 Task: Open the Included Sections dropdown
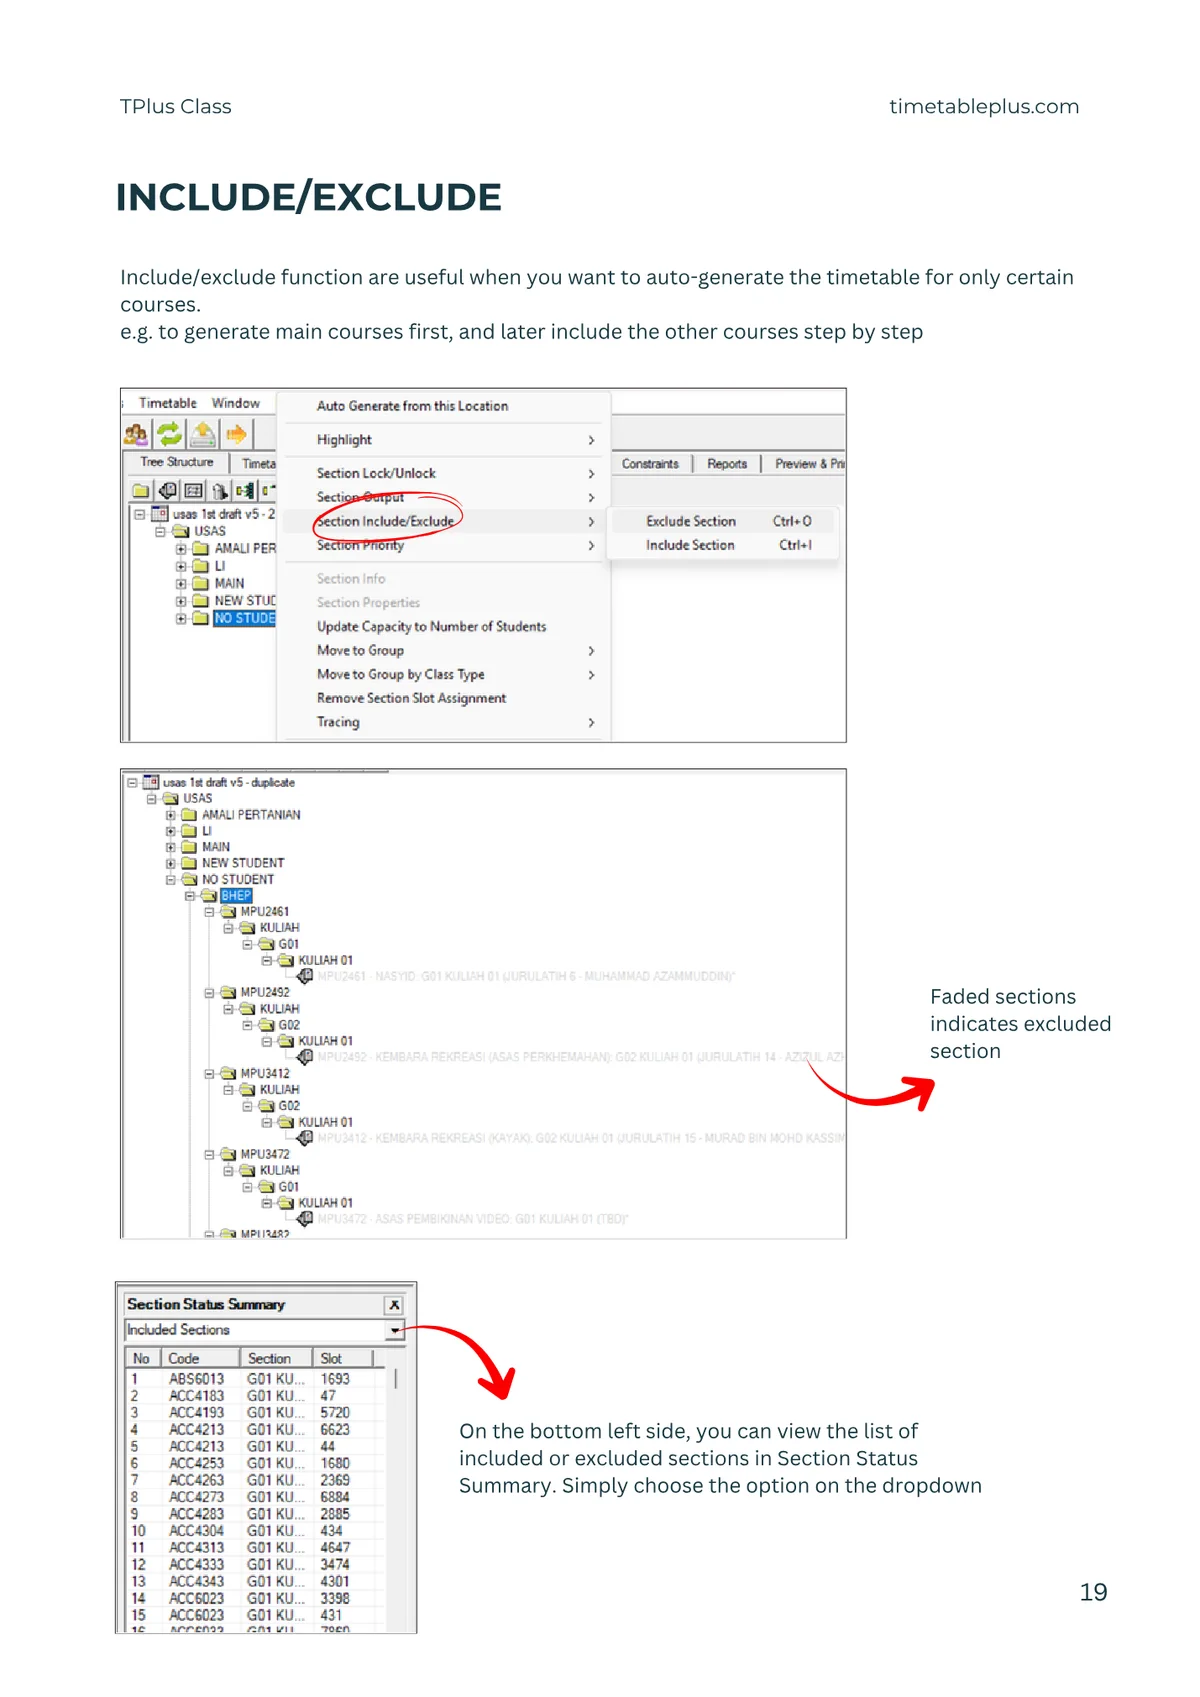click(x=396, y=1330)
